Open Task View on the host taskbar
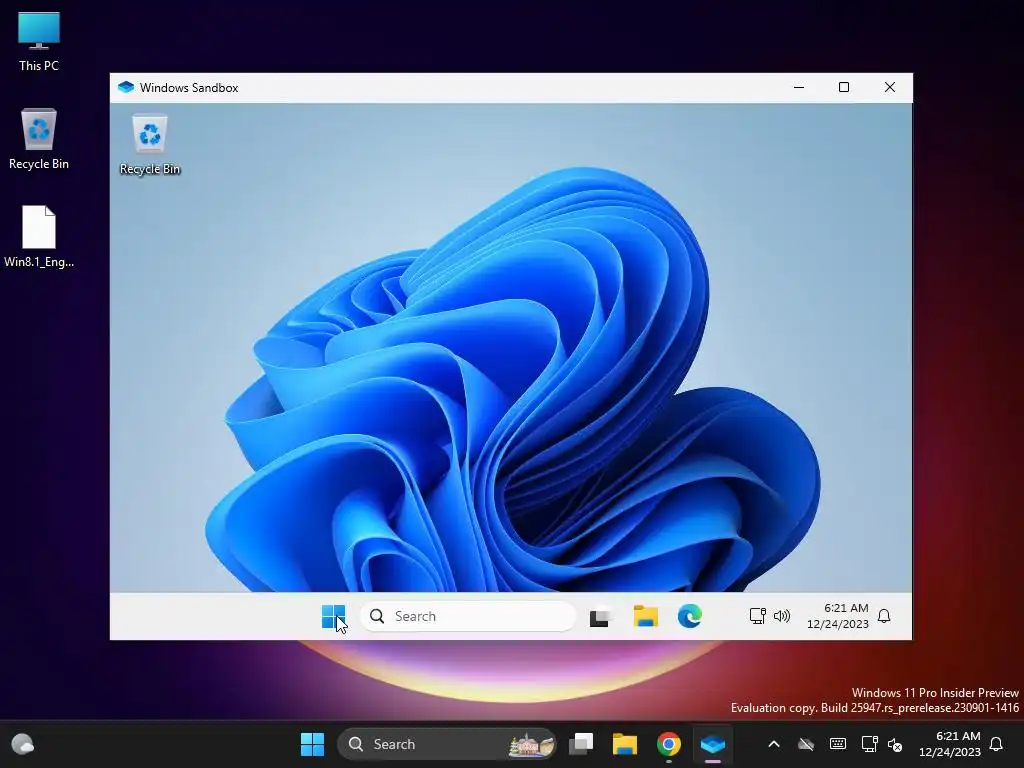 coord(581,744)
